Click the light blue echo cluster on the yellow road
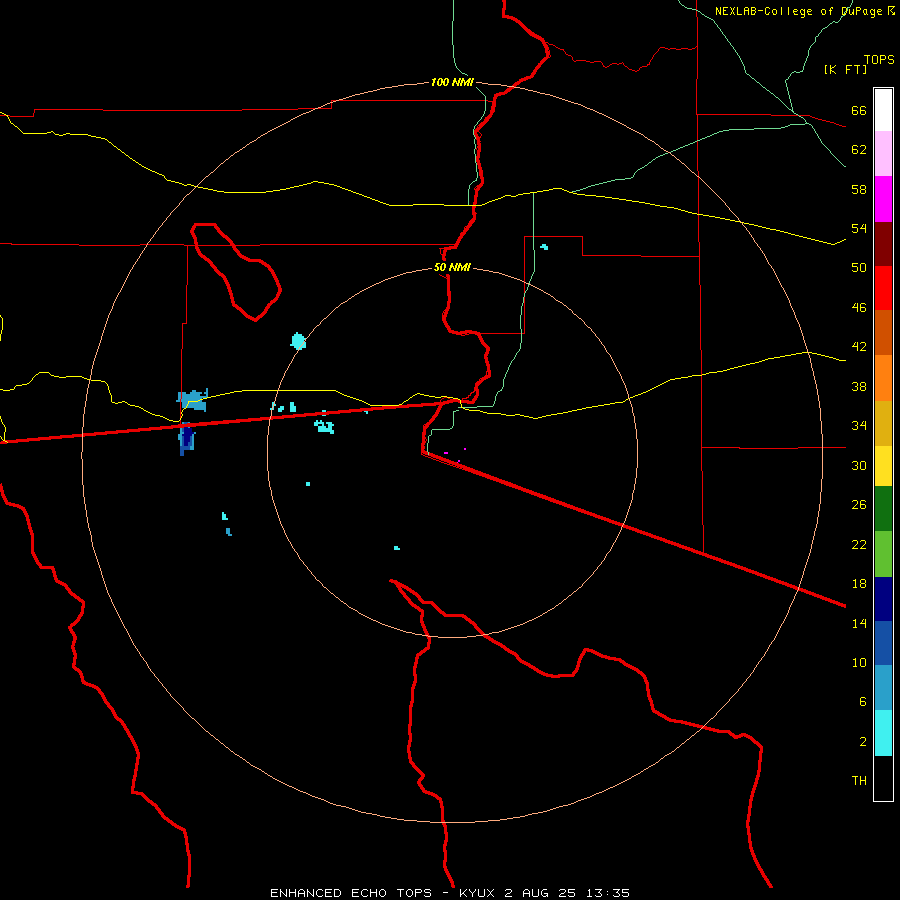Image resolution: width=900 pixels, height=900 pixels. [x=192, y=400]
